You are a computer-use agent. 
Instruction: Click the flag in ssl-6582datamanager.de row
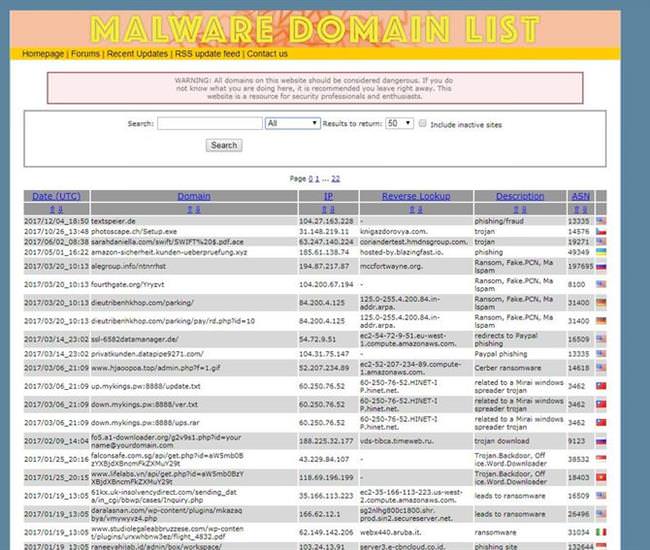601,339
